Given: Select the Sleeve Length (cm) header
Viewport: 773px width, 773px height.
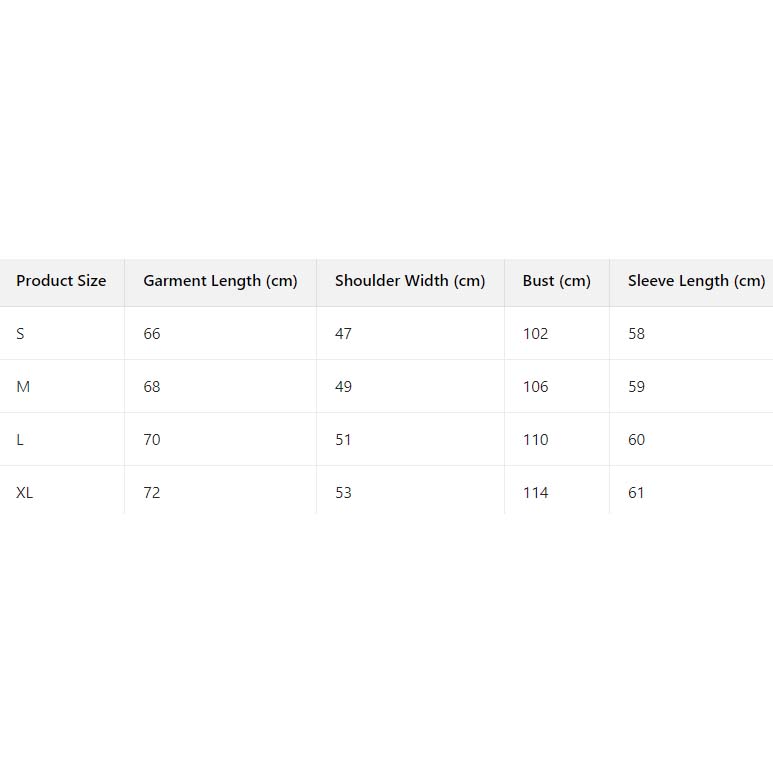Looking at the screenshot, I should pos(696,281).
